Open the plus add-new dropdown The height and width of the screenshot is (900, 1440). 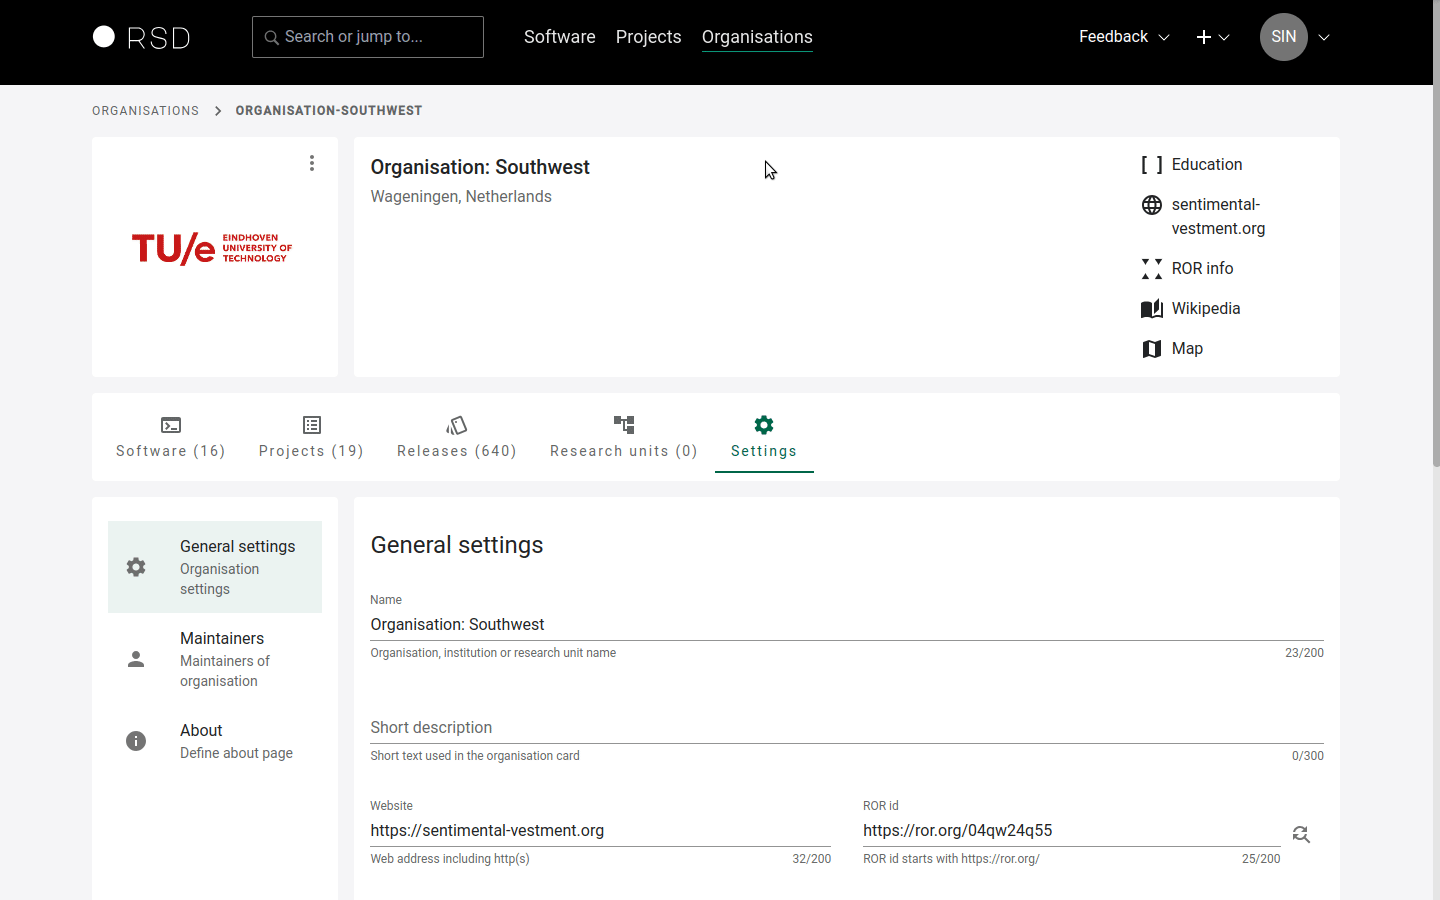pyautogui.click(x=1212, y=37)
